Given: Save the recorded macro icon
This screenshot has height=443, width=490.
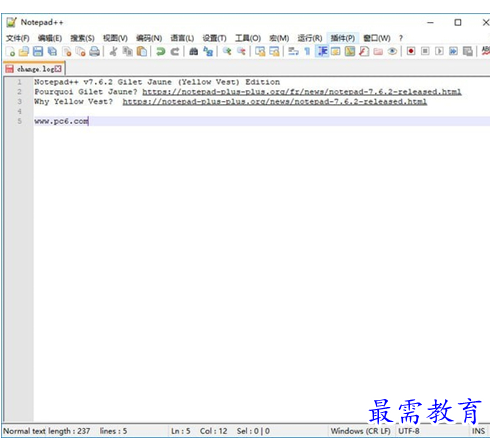Looking at the screenshot, I should (468, 51).
